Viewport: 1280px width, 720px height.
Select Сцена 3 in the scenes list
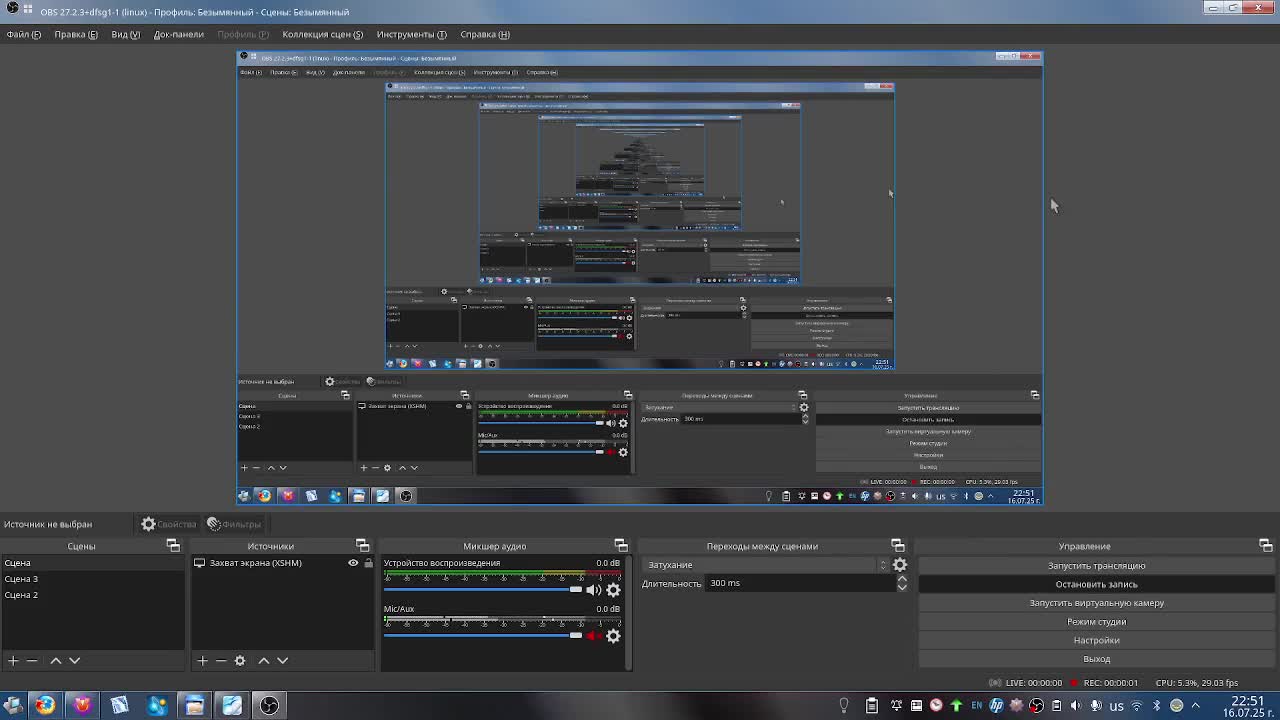(21, 579)
